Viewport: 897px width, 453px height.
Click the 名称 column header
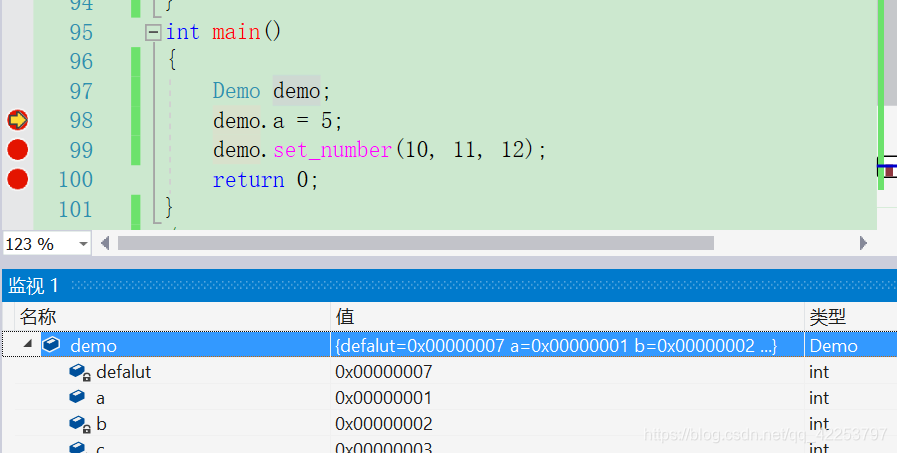tap(38, 316)
